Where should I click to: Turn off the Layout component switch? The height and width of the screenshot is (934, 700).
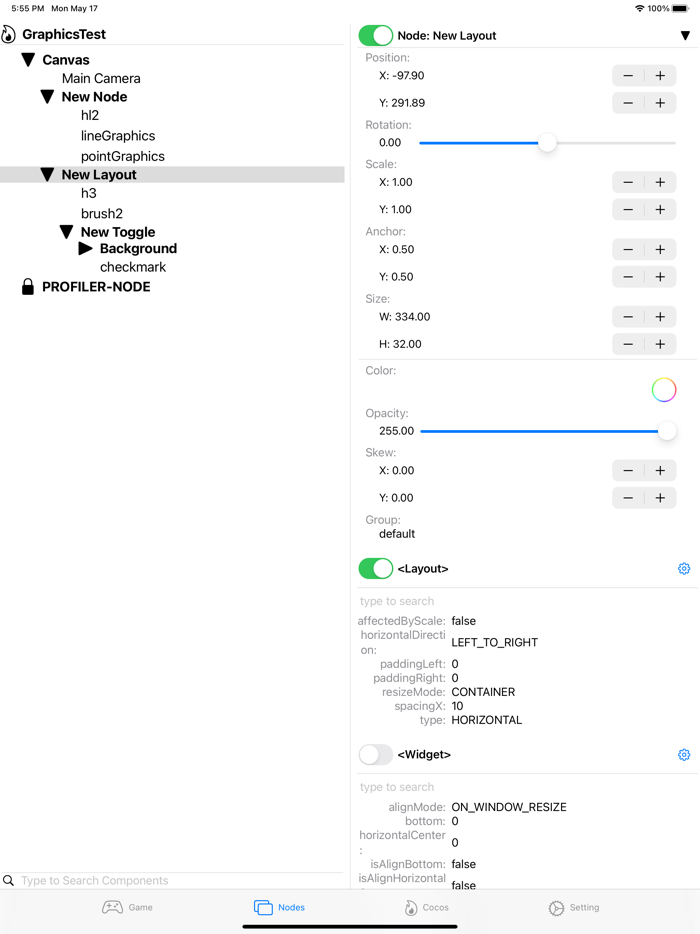[376, 569]
